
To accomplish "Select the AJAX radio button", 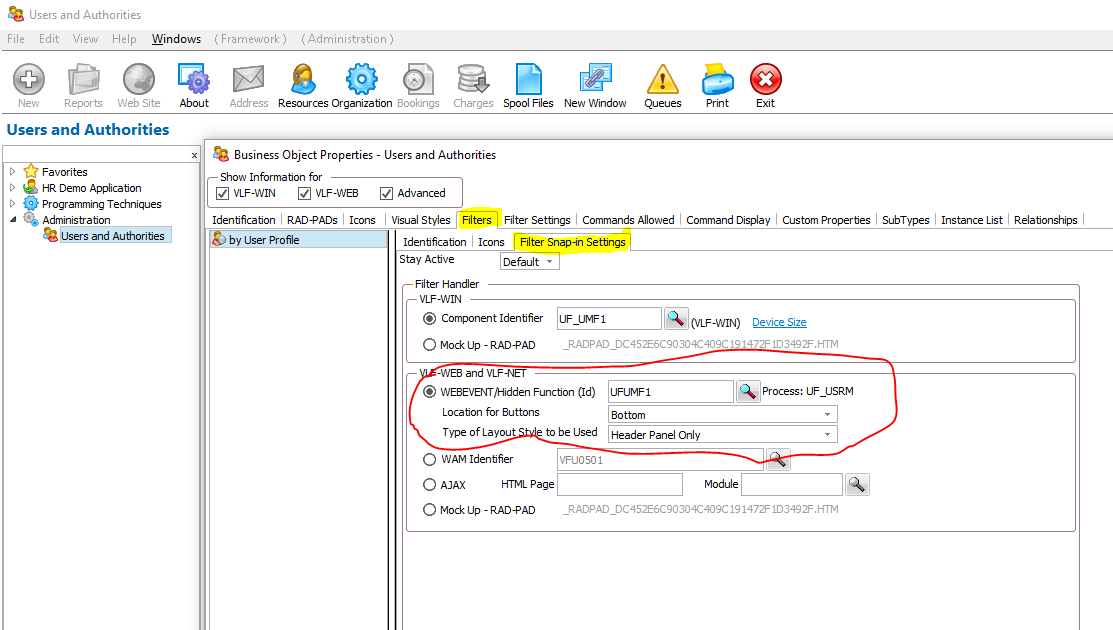I will pyautogui.click(x=430, y=485).
